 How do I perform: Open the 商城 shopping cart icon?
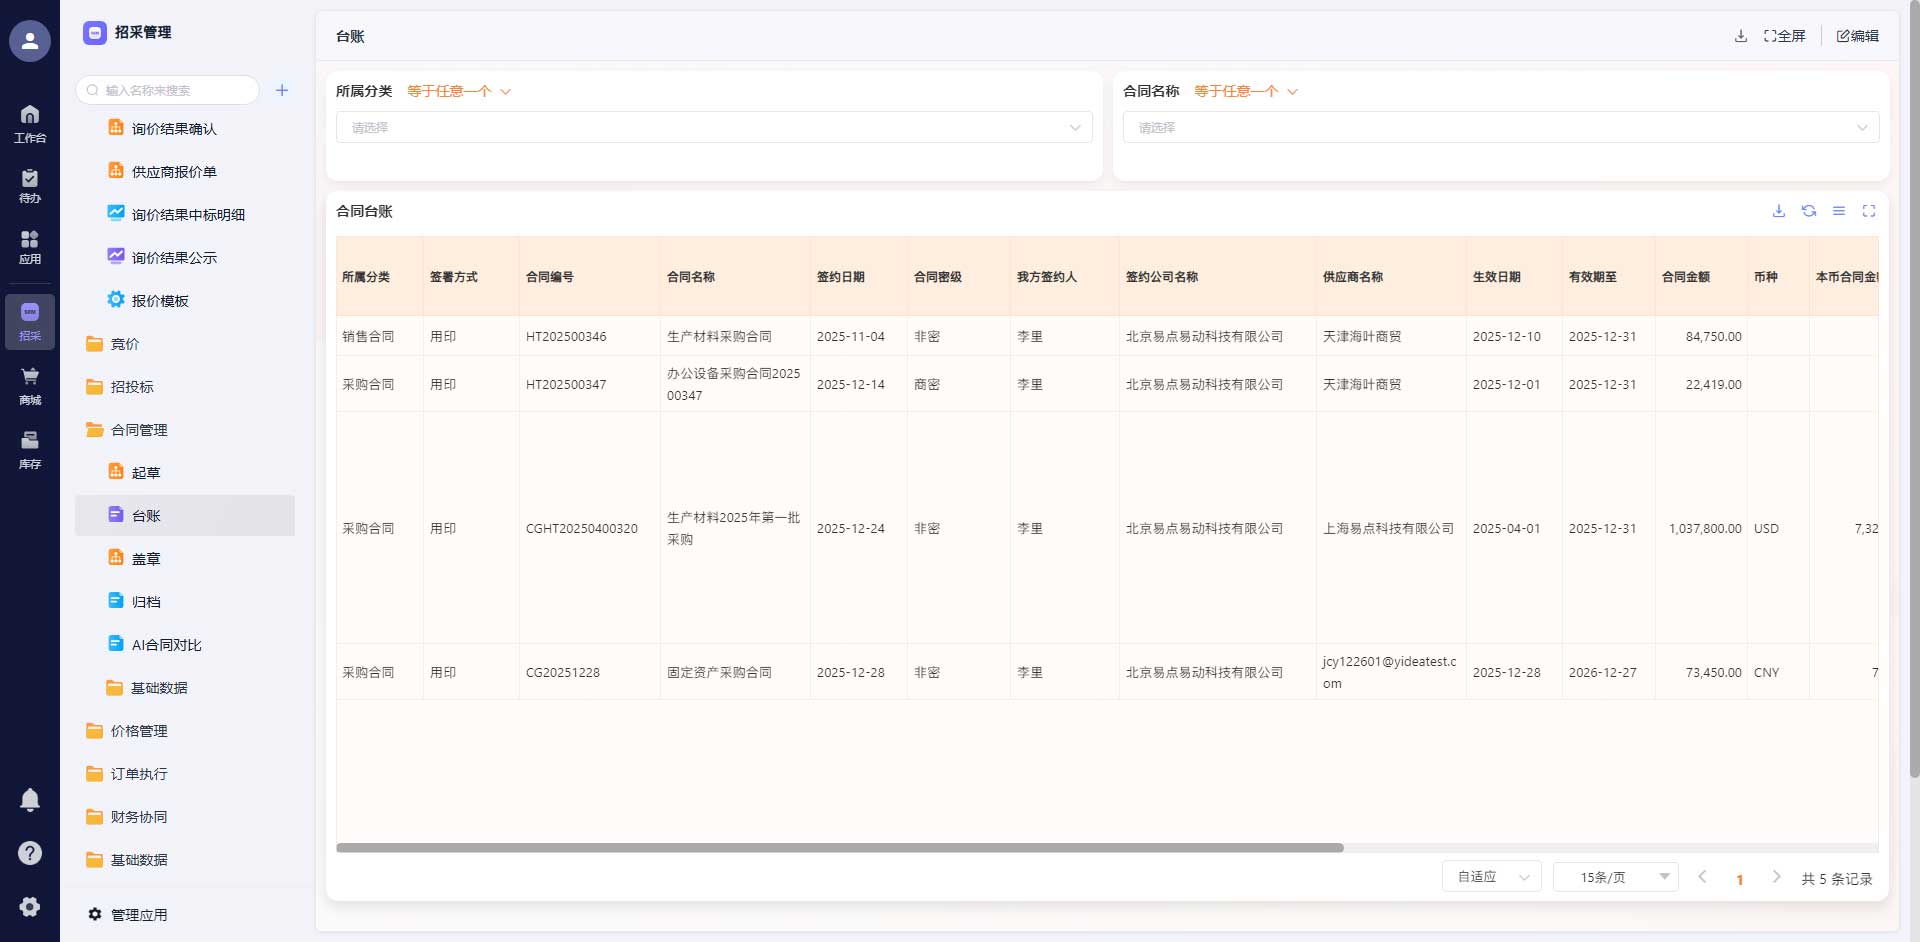[30, 386]
